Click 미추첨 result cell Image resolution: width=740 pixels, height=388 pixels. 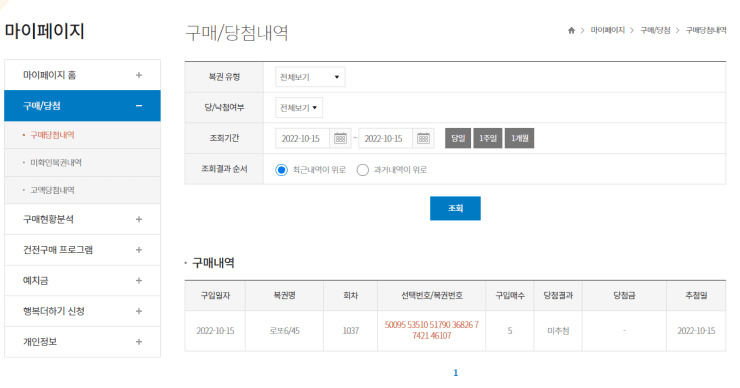click(558, 331)
